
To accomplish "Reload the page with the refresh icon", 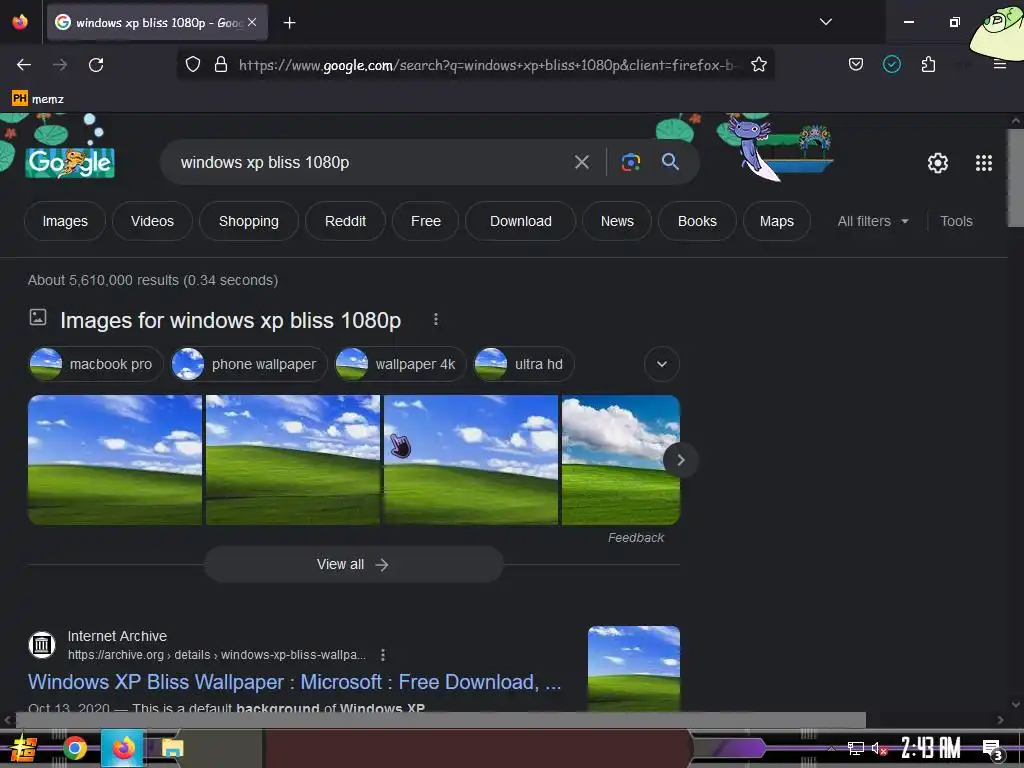I will [x=96, y=65].
